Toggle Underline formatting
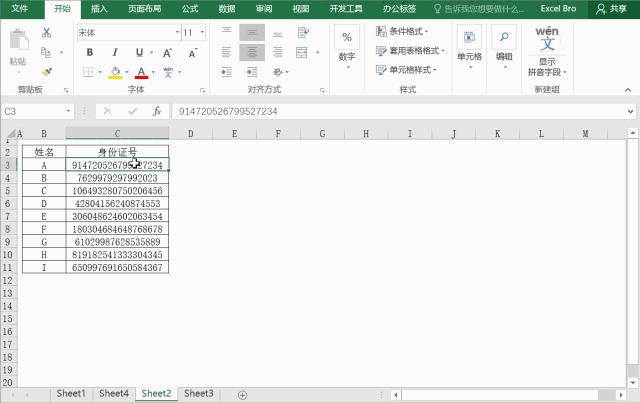640x403 pixels. click(140, 52)
